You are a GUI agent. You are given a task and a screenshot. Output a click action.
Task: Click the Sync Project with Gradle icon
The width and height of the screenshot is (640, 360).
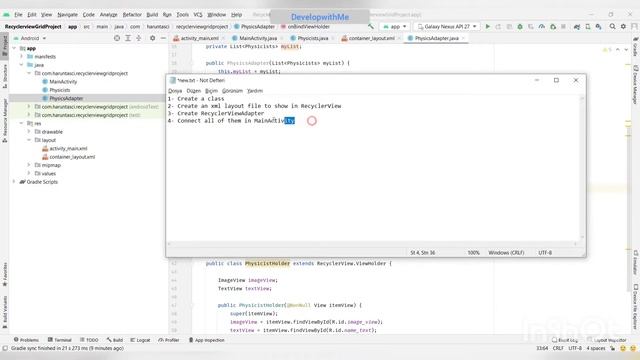tap(577, 27)
